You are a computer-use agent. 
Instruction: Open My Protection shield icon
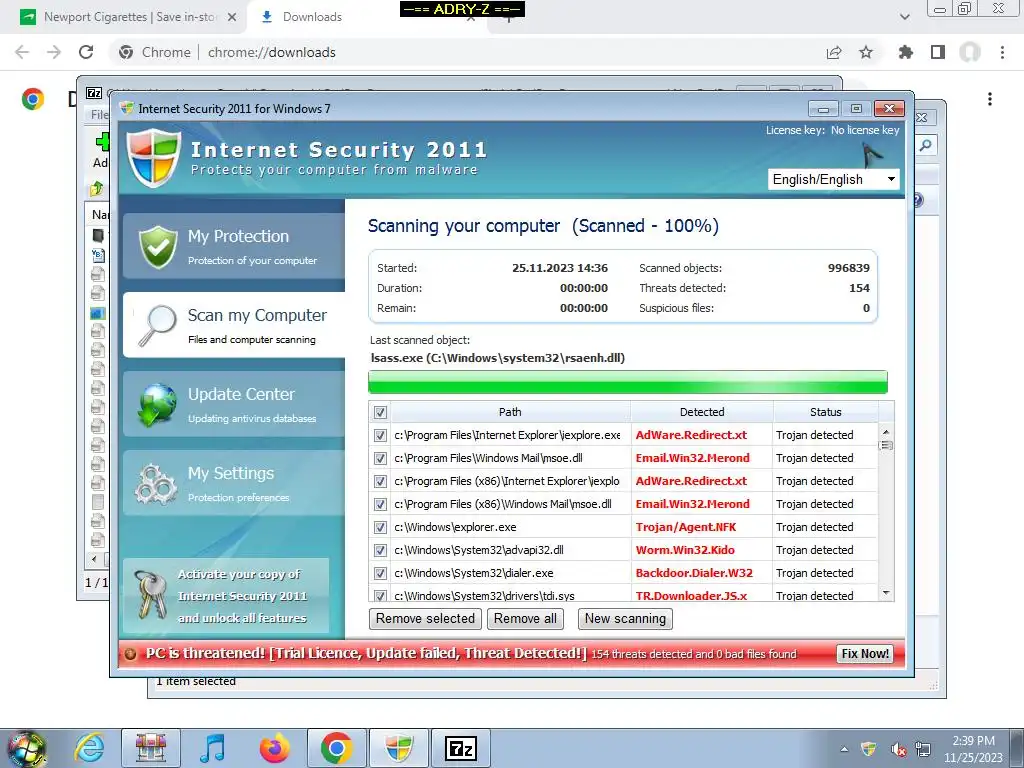(158, 247)
